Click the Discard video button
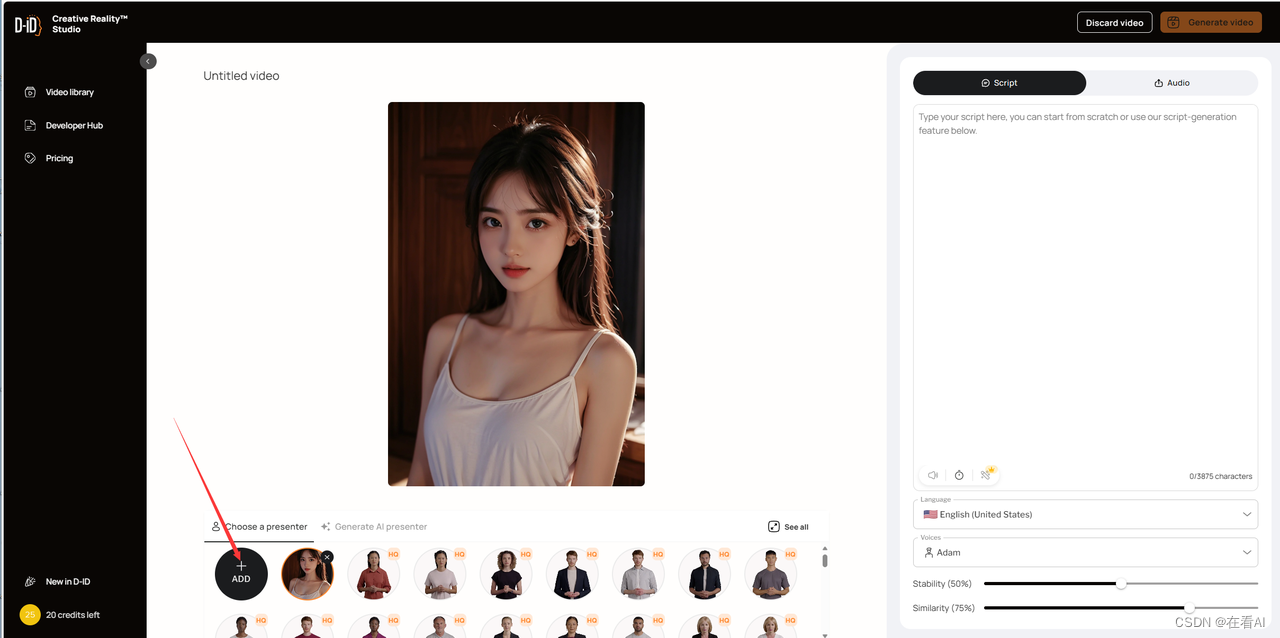 [1114, 22]
